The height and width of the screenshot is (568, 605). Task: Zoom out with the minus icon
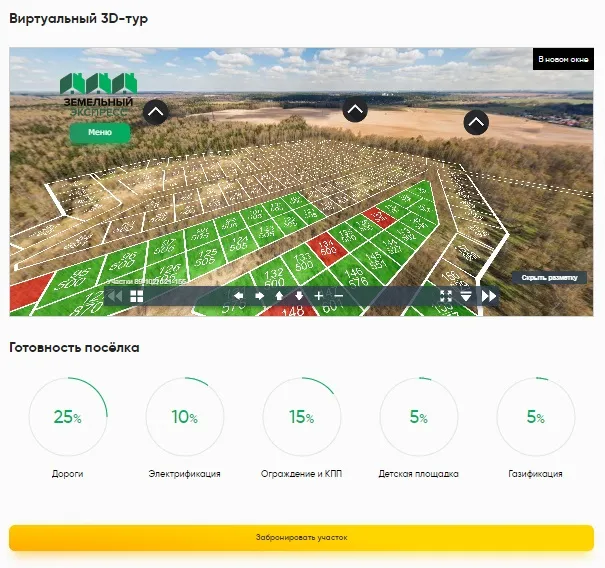coord(339,296)
